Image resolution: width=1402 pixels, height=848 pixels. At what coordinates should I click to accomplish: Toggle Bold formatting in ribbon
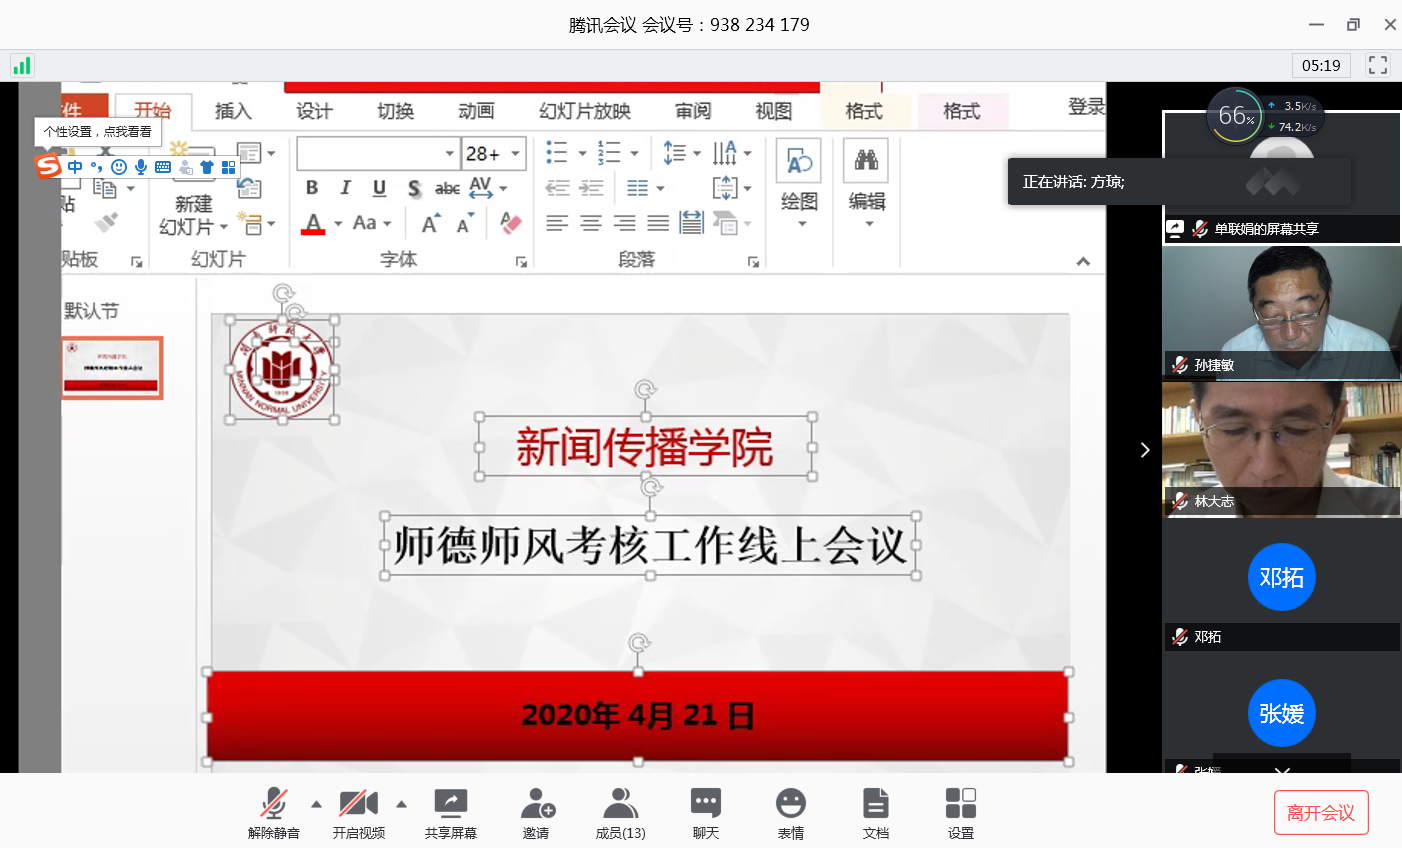(x=312, y=188)
